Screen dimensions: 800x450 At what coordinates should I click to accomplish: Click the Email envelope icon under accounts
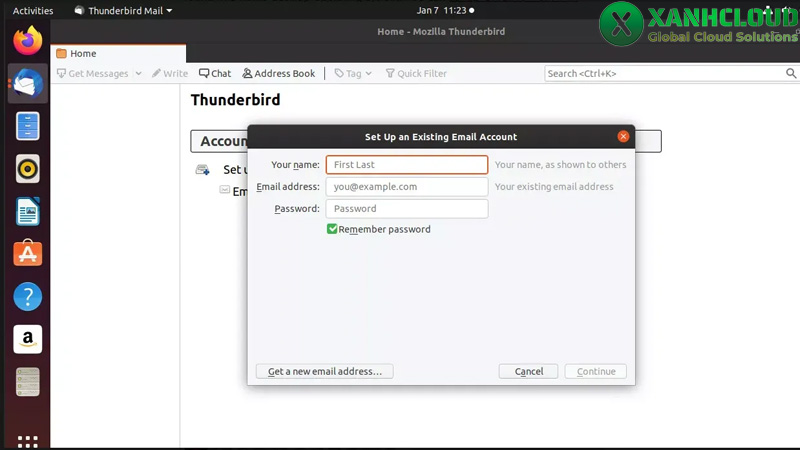[224, 189]
